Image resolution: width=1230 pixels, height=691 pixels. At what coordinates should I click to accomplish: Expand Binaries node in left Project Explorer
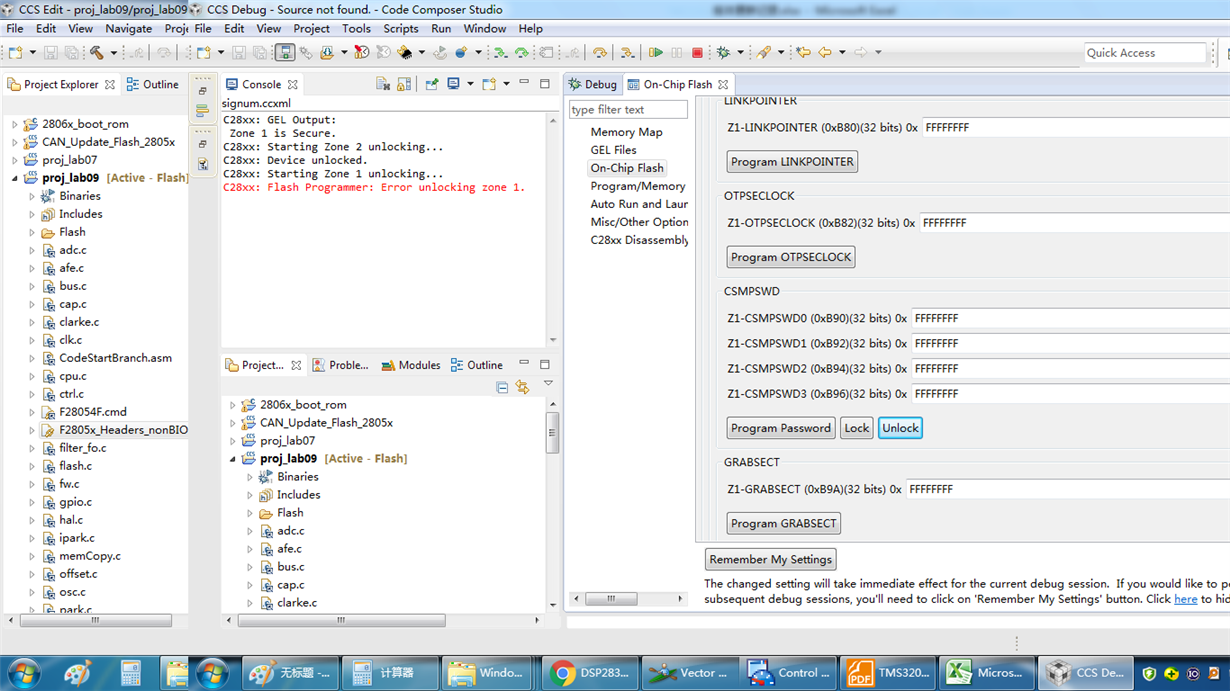click(32, 197)
